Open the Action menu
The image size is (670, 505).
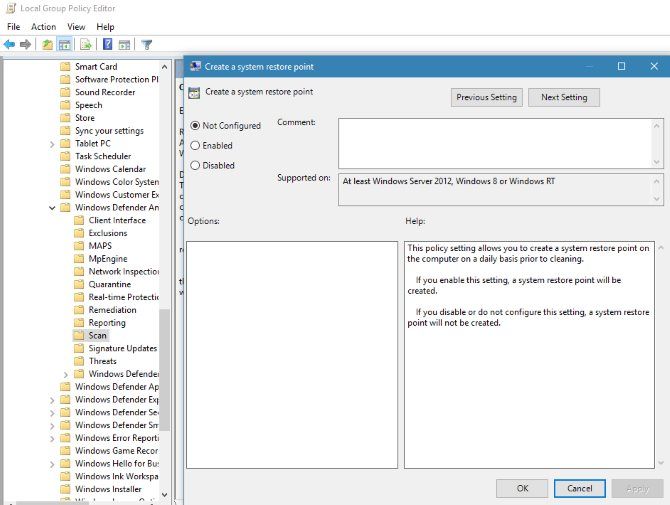tap(44, 26)
